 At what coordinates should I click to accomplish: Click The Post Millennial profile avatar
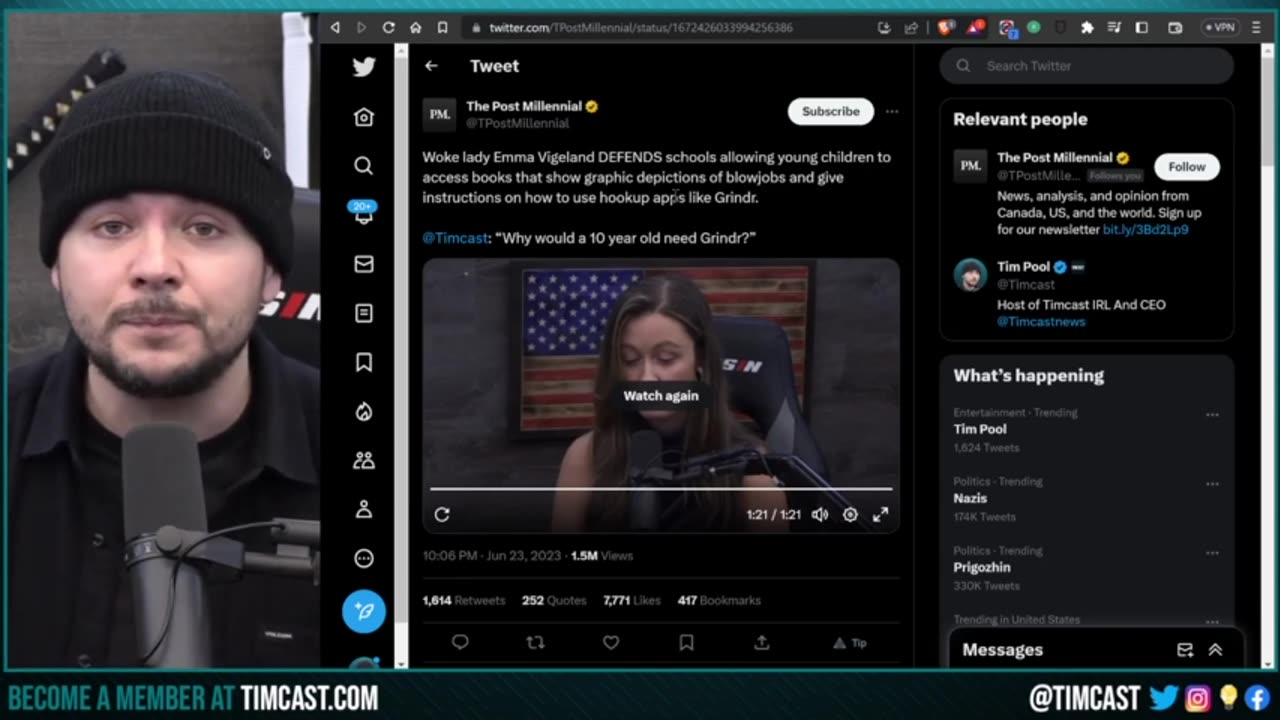440,114
